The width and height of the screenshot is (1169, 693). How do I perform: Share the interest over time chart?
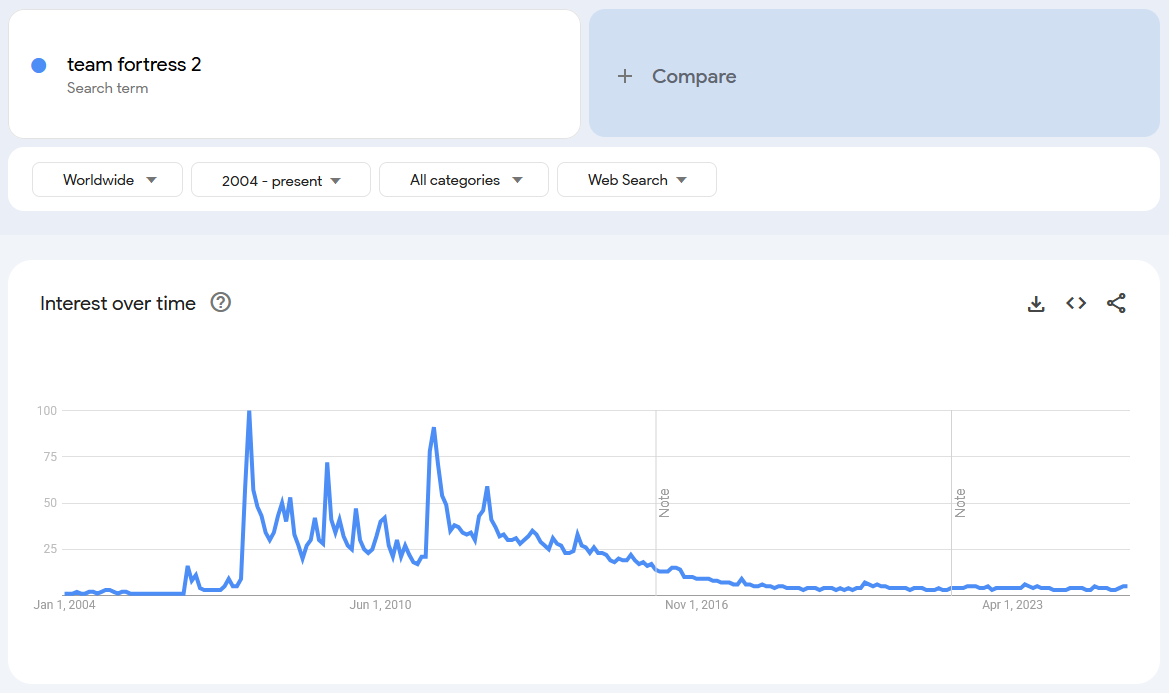(1116, 303)
